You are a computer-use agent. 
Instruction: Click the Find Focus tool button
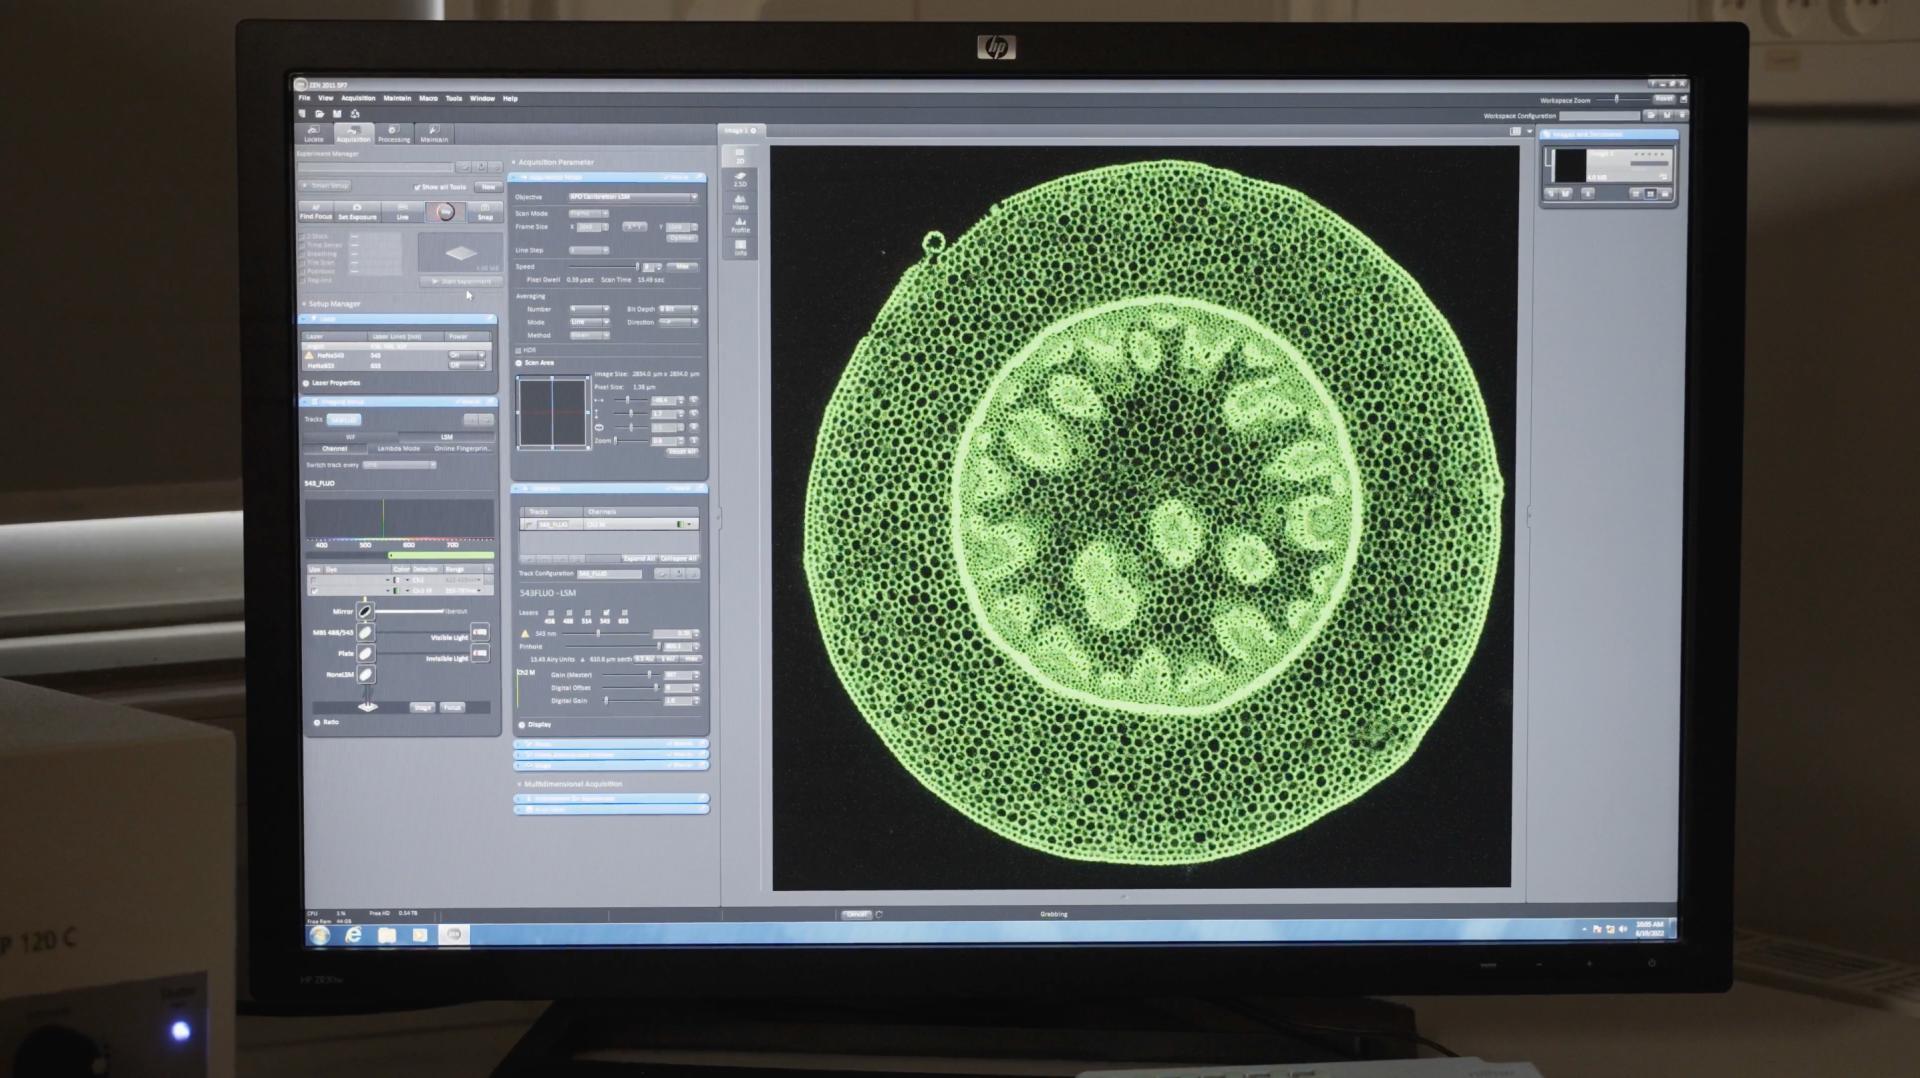click(x=316, y=212)
